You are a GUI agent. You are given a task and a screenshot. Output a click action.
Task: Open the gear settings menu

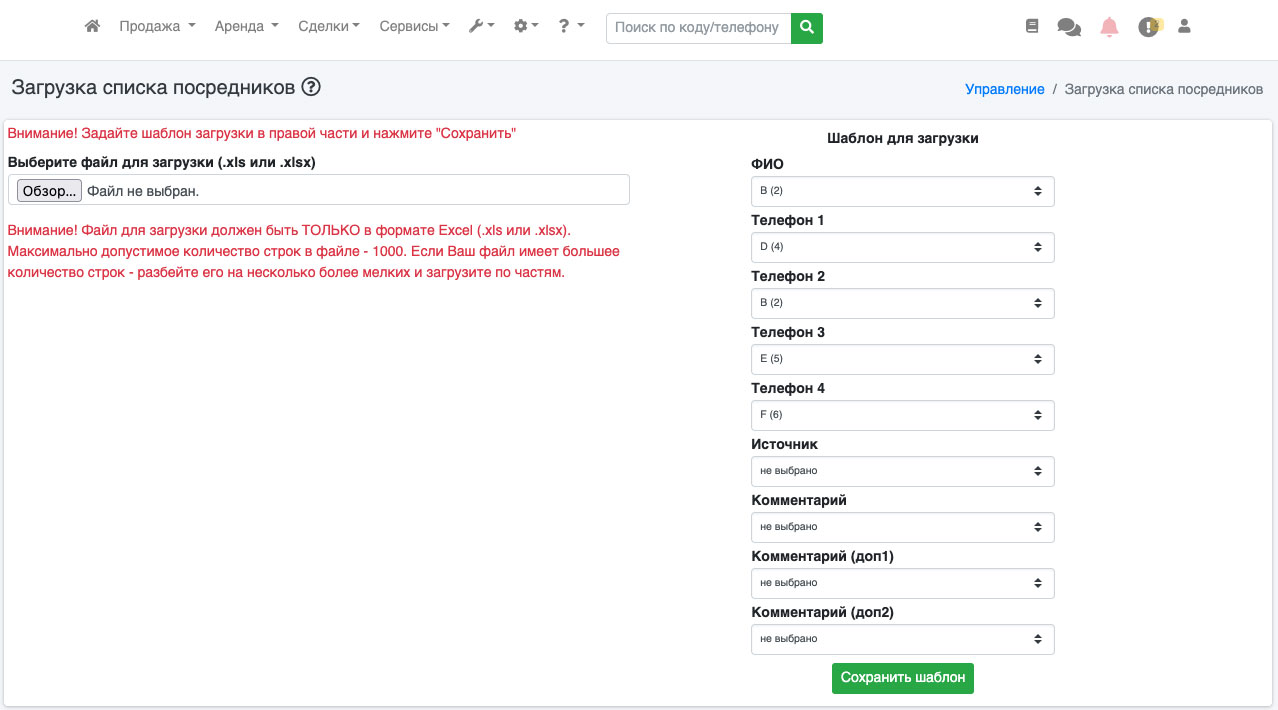525,27
